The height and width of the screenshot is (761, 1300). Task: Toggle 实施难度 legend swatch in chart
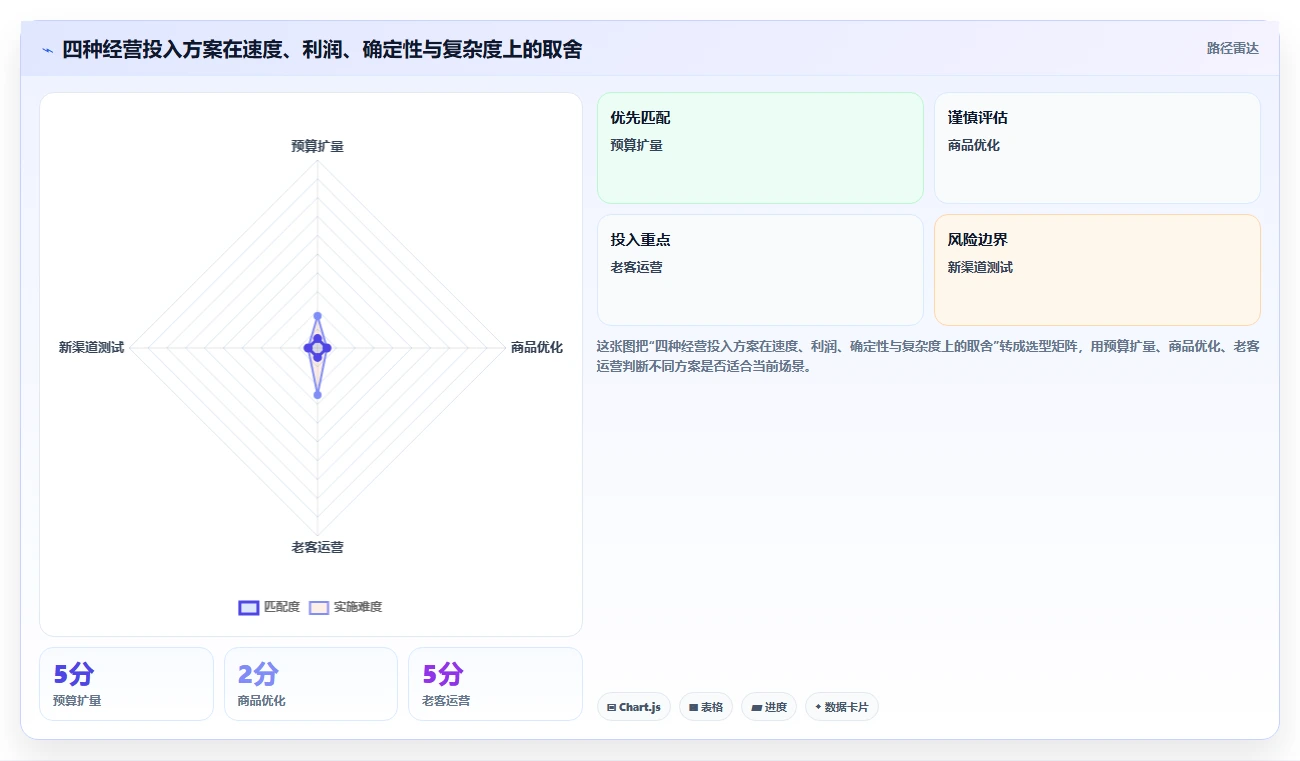click(319, 607)
